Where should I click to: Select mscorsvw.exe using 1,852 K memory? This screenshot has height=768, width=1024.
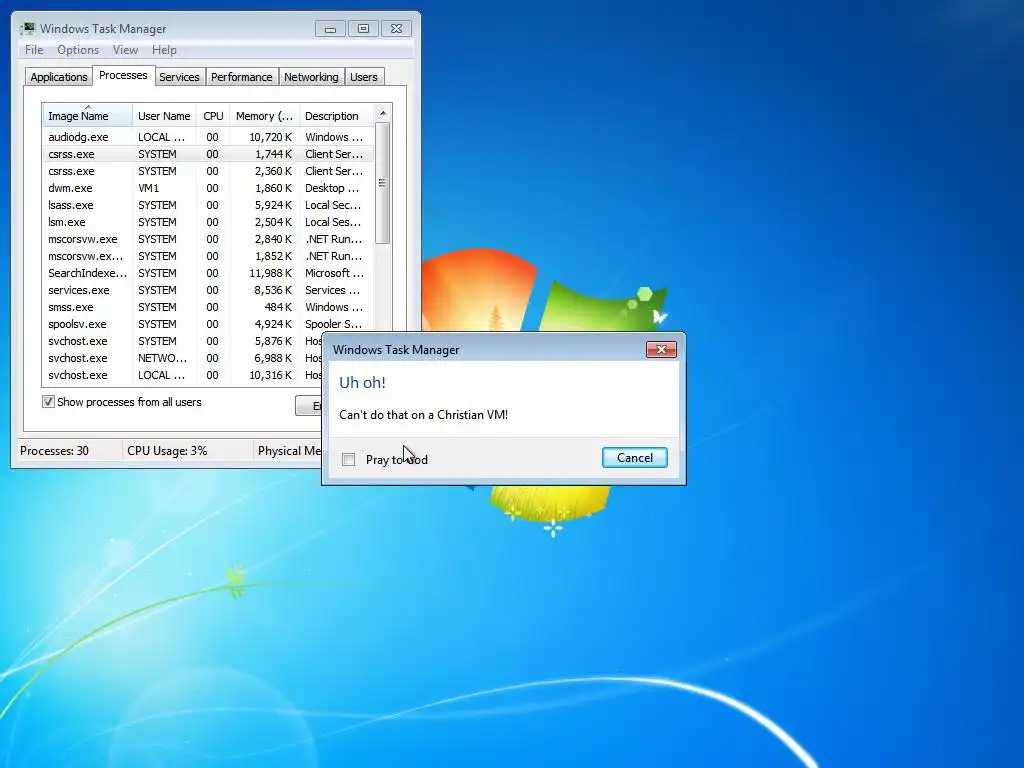pyautogui.click(x=208, y=256)
